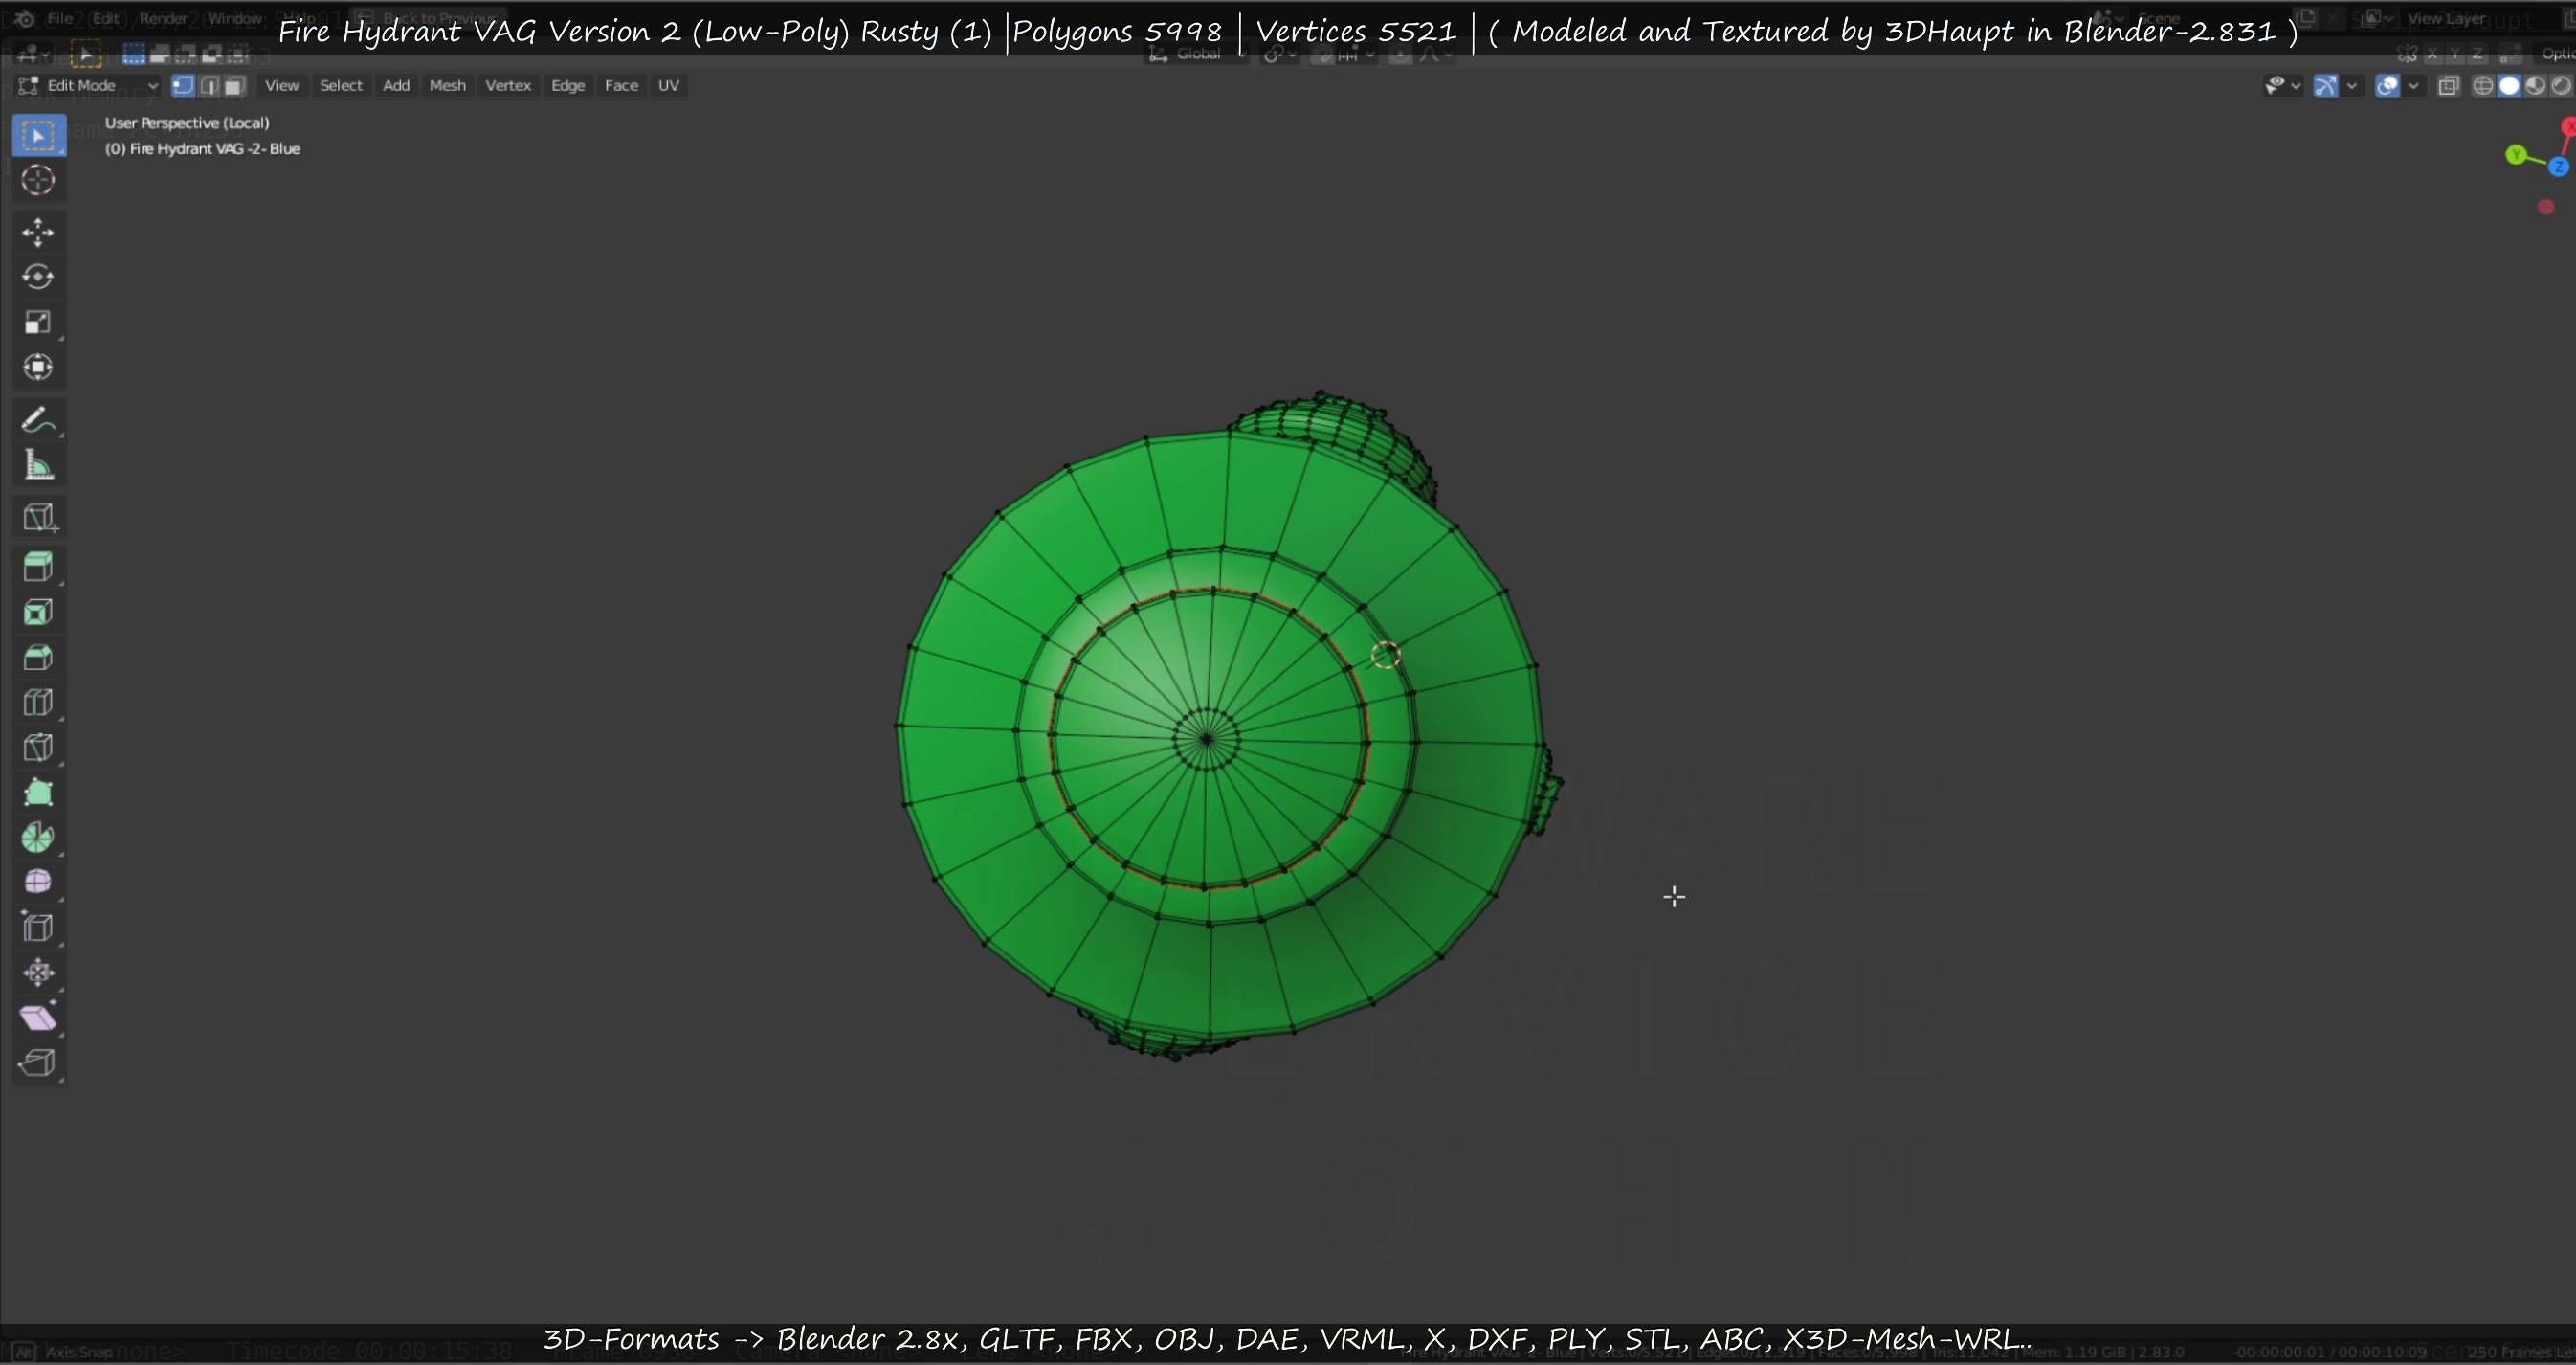Select the Move tool in toolbar

click(38, 232)
